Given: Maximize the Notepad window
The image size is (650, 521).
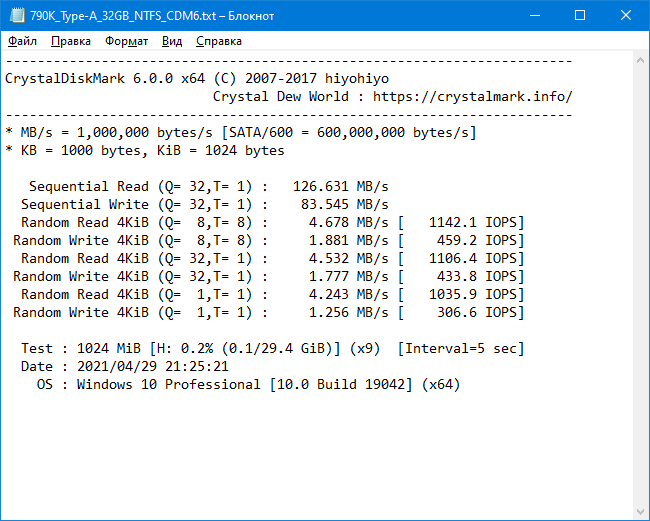Looking at the screenshot, I should (x=580, y=16).
